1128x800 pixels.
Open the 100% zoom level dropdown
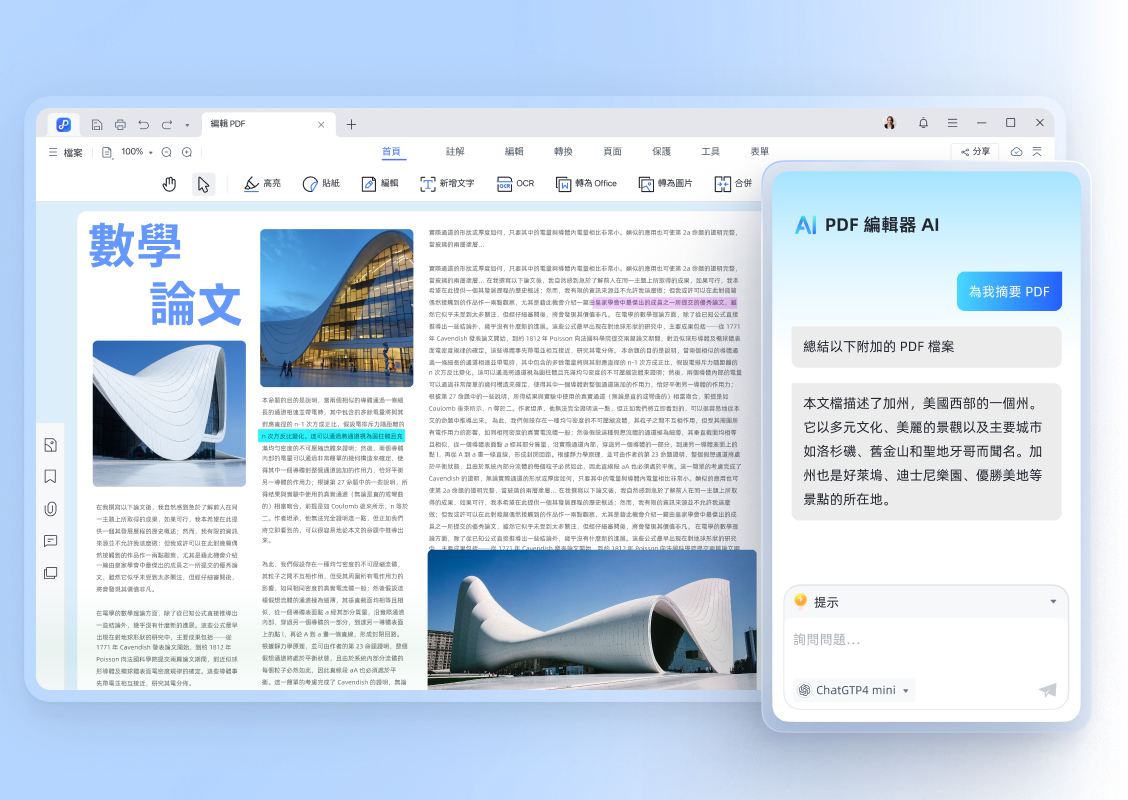(x=137, y=152)
